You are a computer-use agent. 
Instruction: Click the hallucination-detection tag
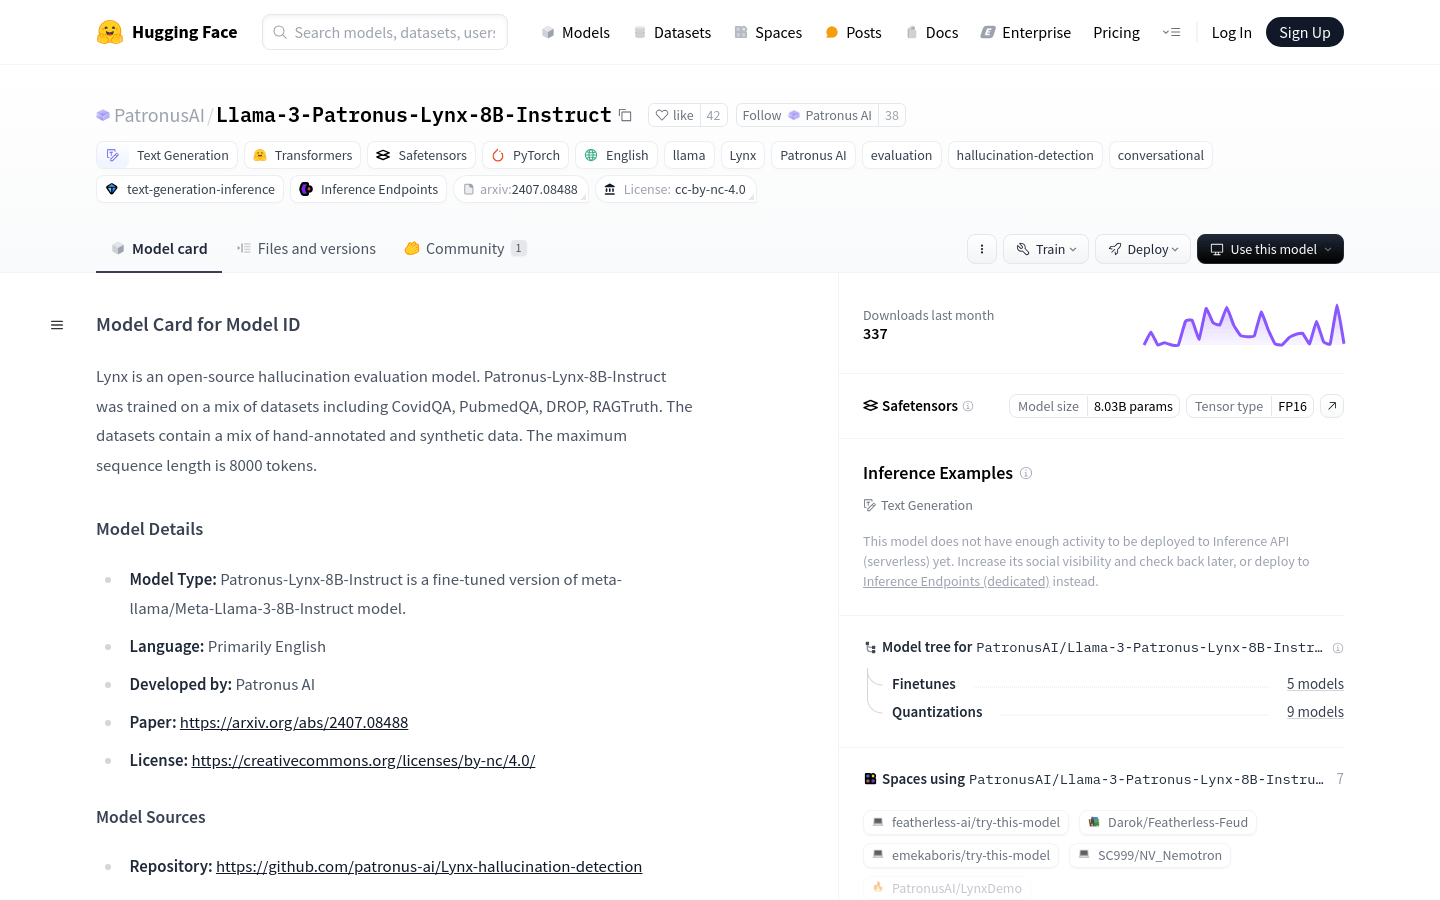pos(1025,155)
